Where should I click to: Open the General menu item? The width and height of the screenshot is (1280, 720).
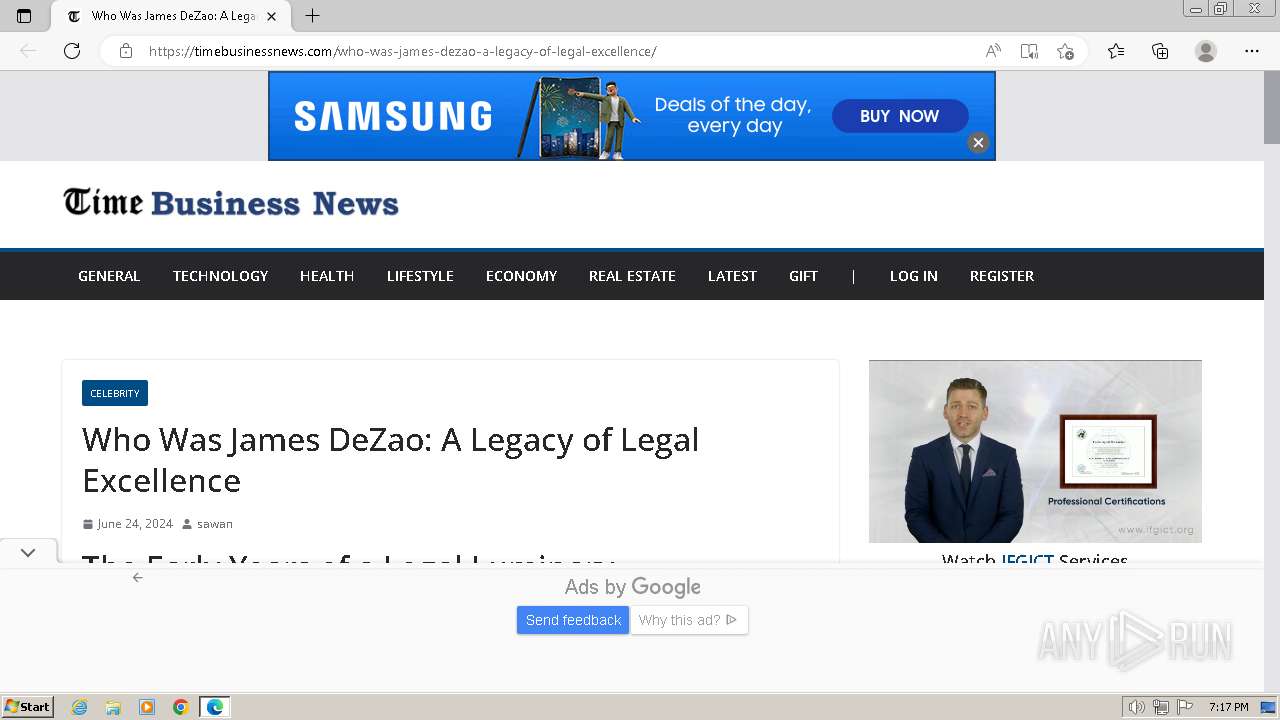click(x=109, y=276)
